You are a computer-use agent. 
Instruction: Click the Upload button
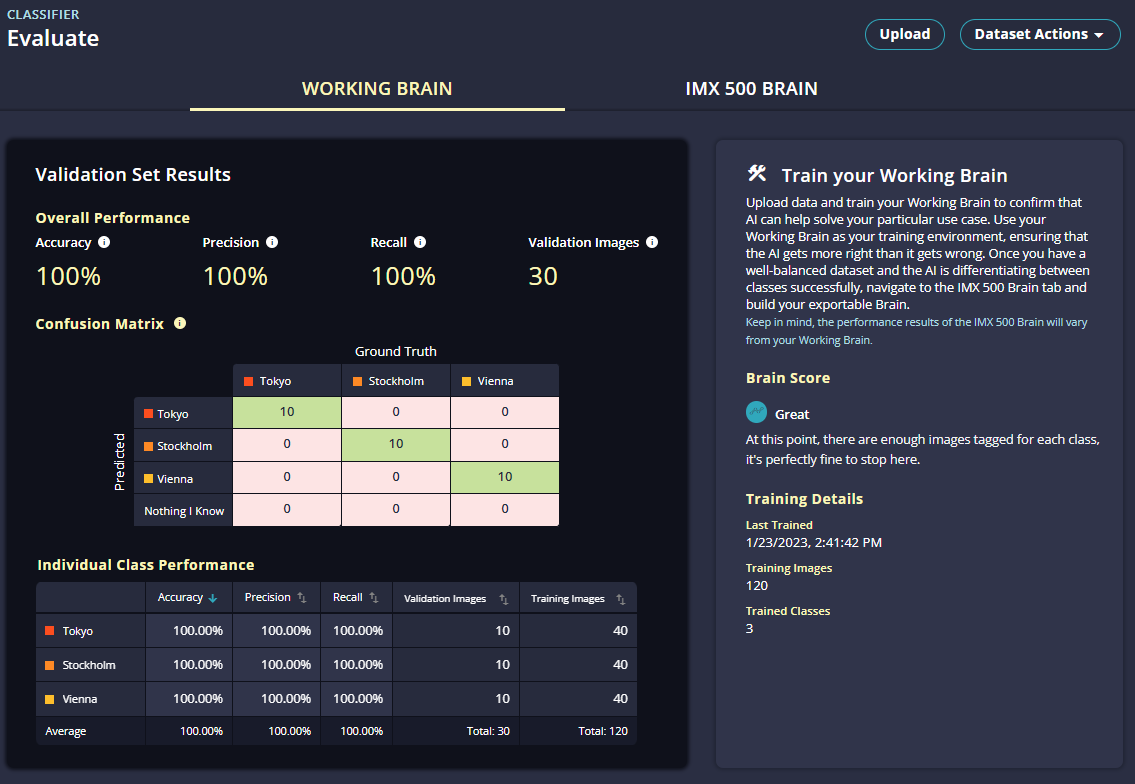pos(904,34)
